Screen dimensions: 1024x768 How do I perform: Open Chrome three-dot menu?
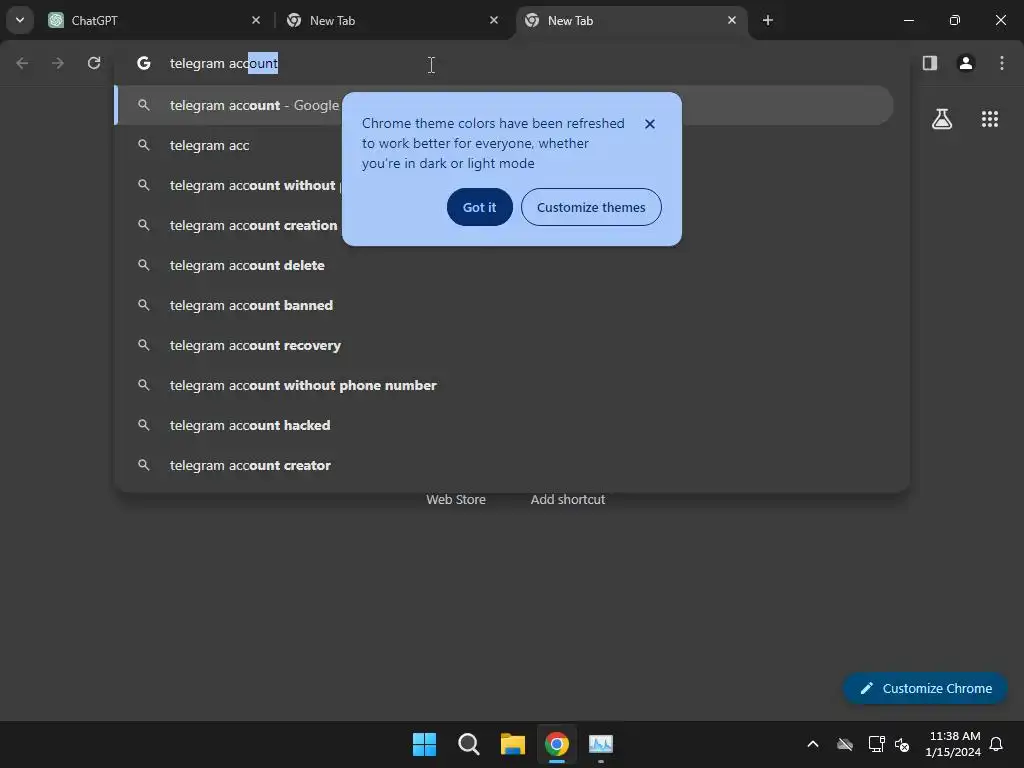pyautogui.click(x=1002, y=63)
